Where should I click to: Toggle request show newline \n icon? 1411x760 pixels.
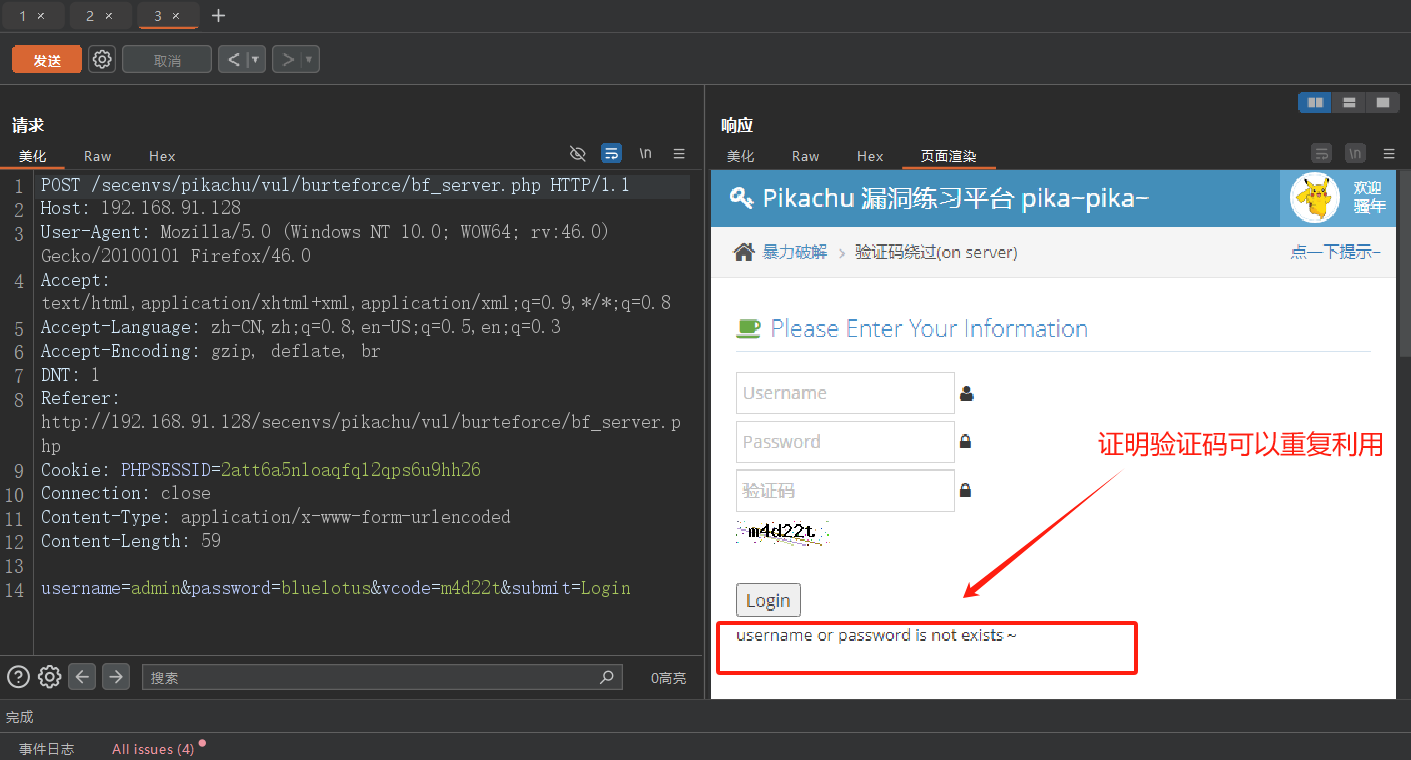click(646, 153)
